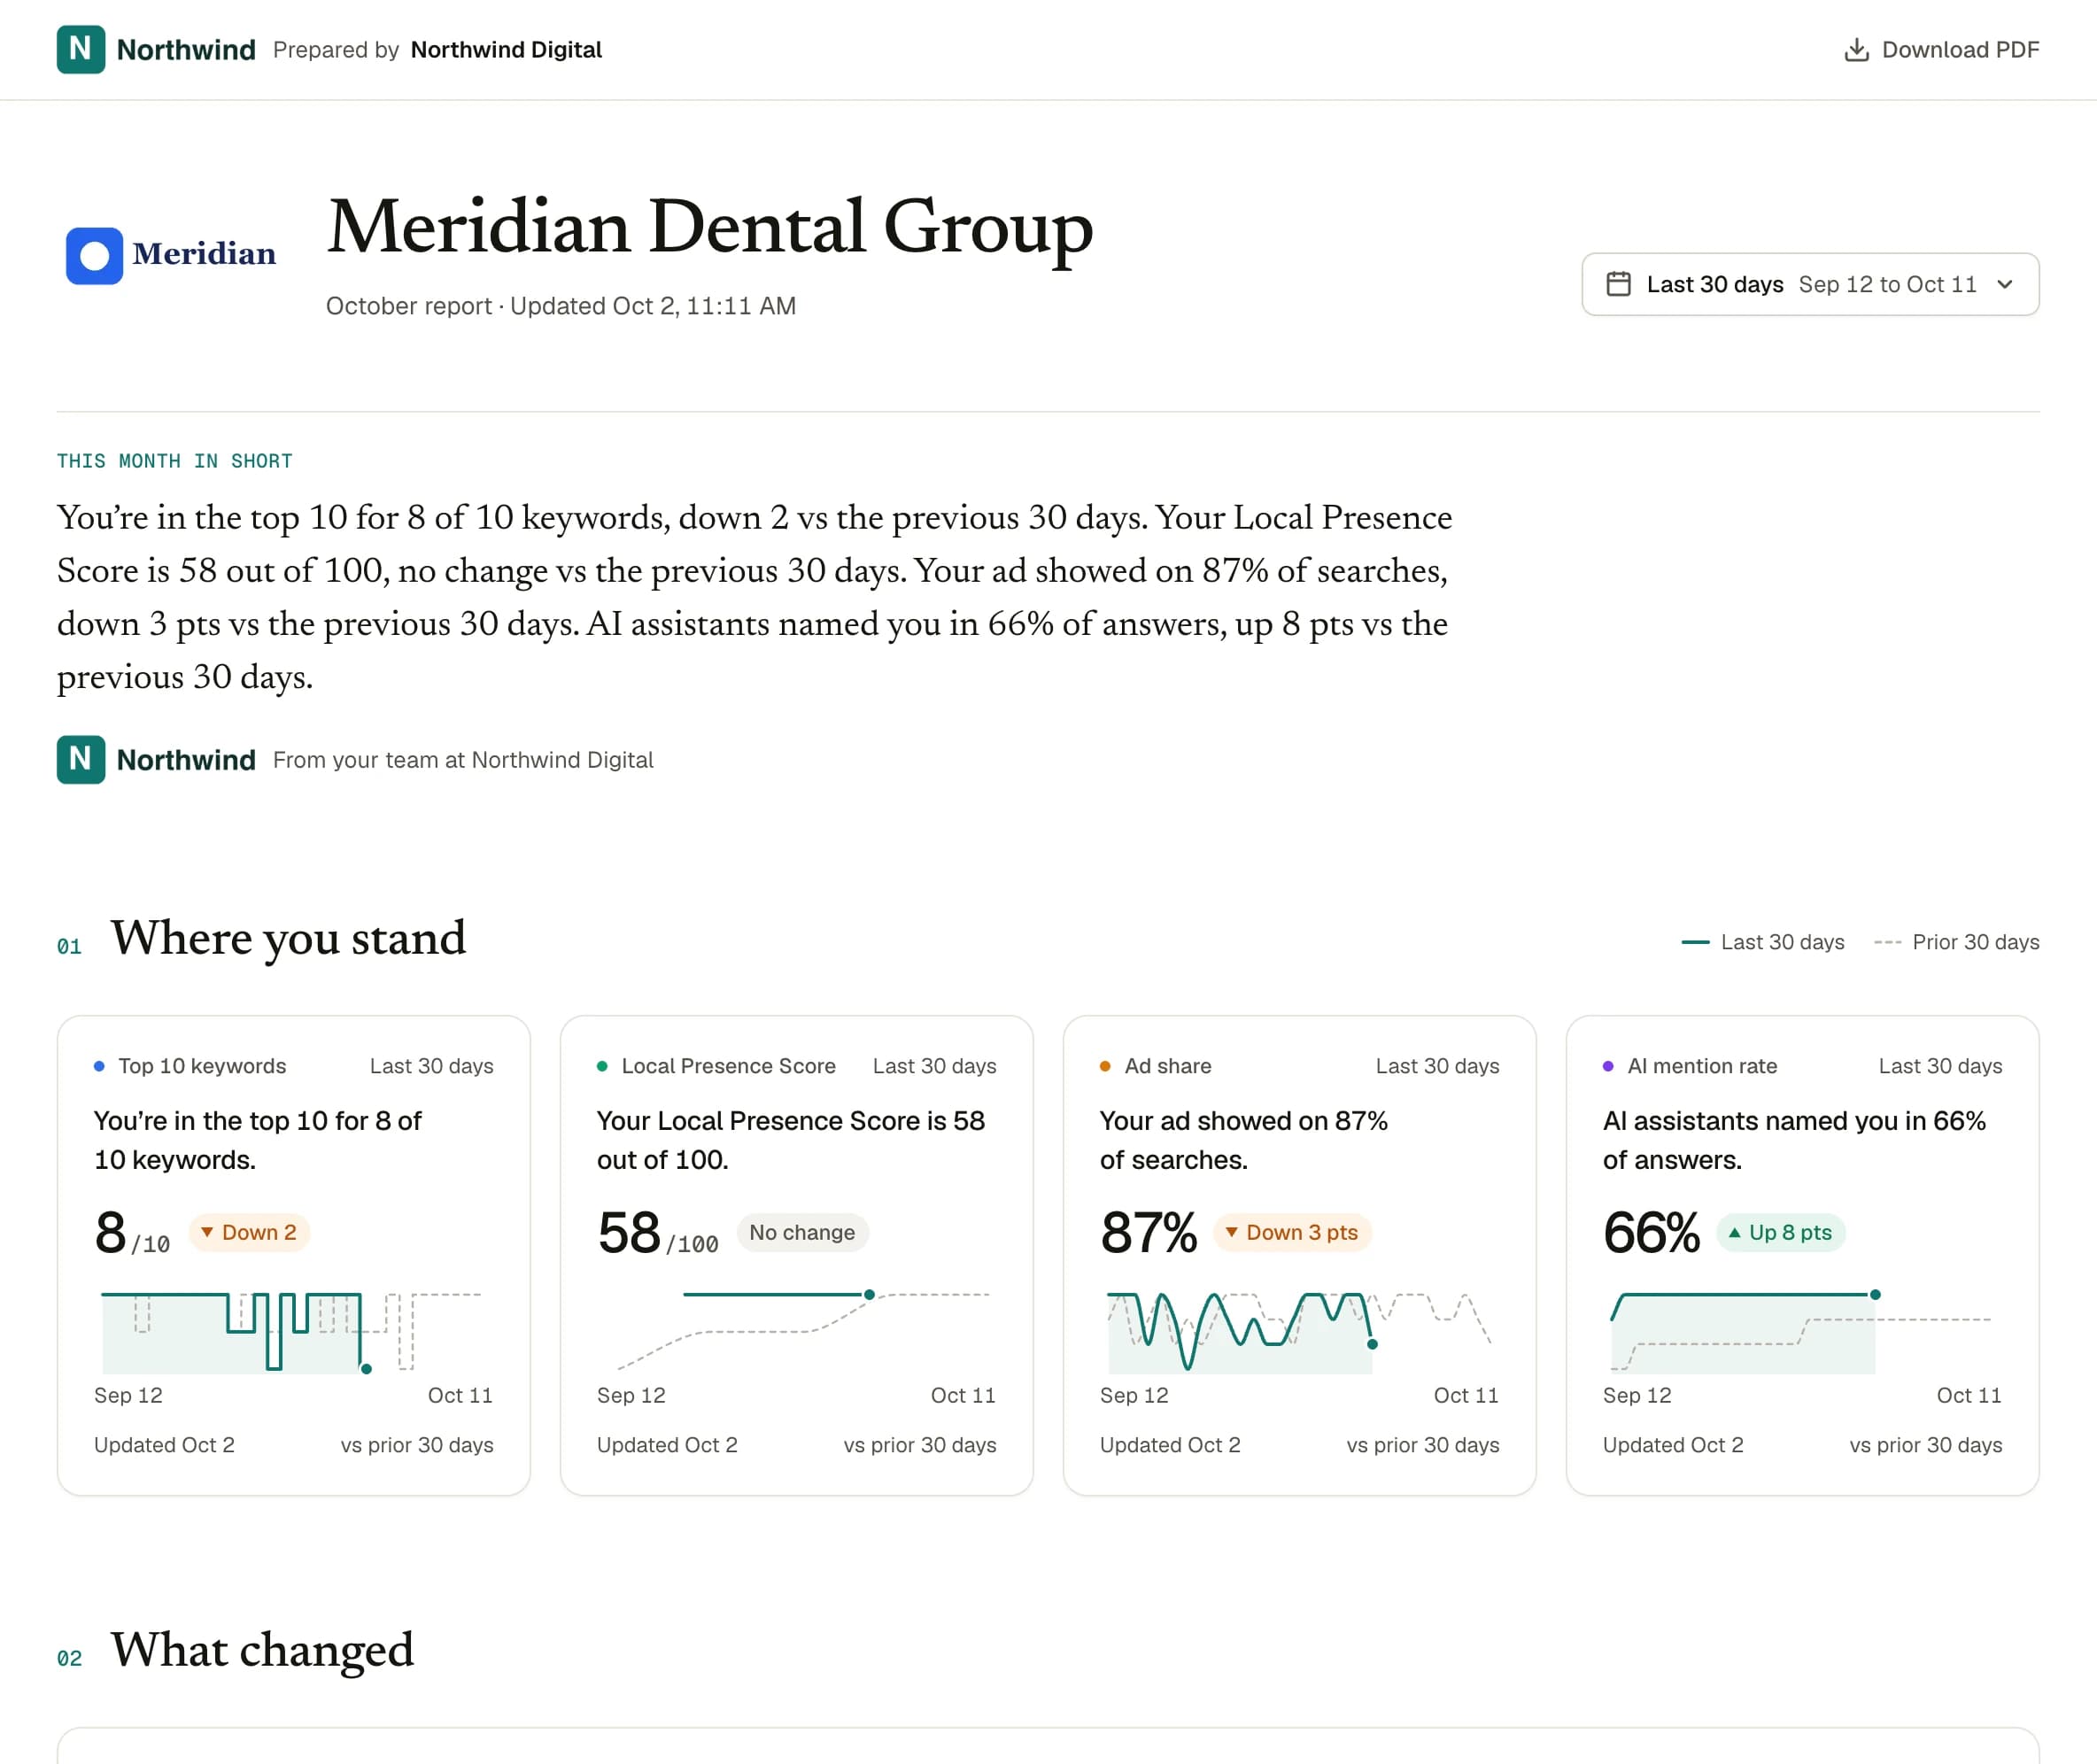The image size is (2097, 1764).
Task: Click the '8/10' value on Top 10 keywords card
Action: click(x=132, y=1233)
